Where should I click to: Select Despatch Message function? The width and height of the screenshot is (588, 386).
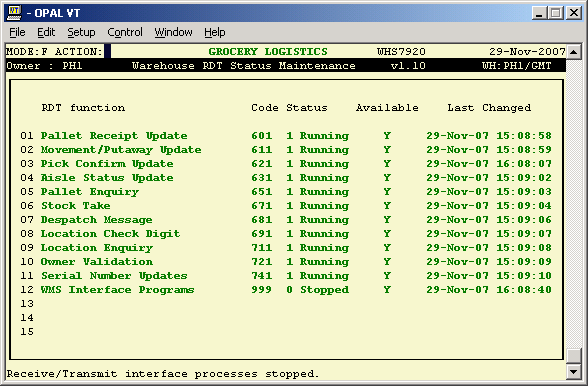point(96,220)
